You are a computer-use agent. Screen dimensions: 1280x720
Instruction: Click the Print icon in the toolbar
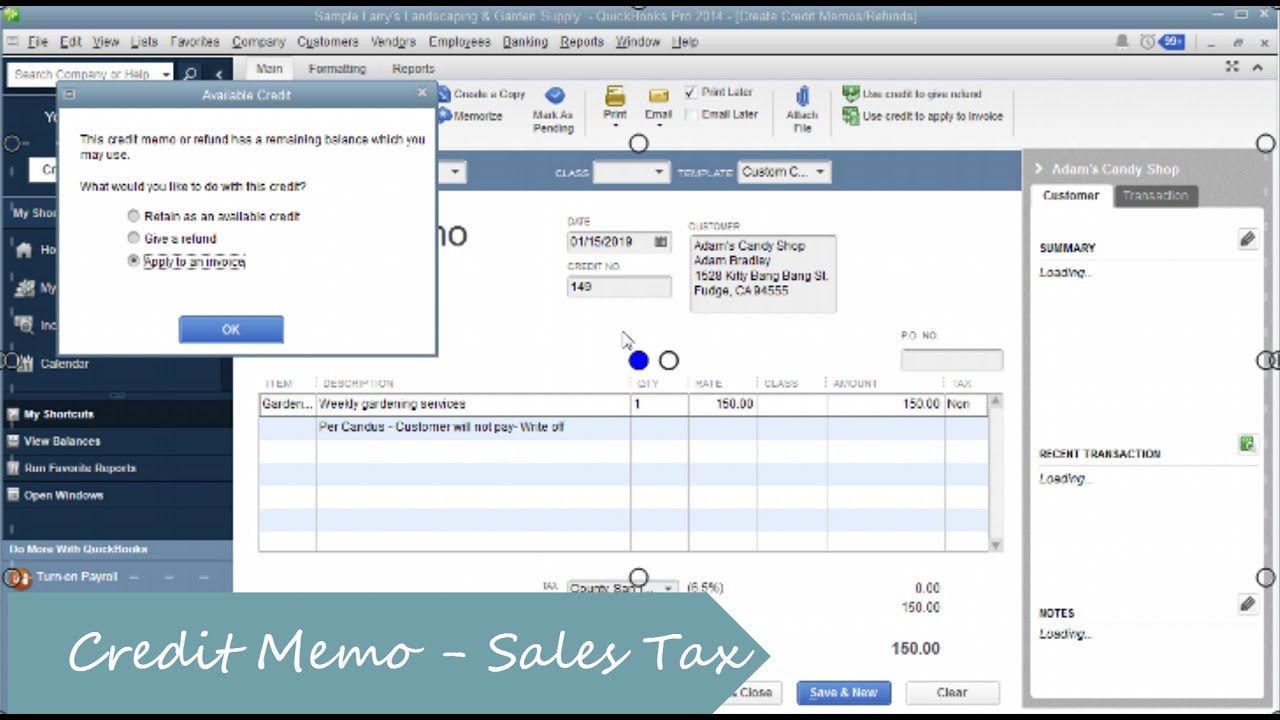pos(615,96)
